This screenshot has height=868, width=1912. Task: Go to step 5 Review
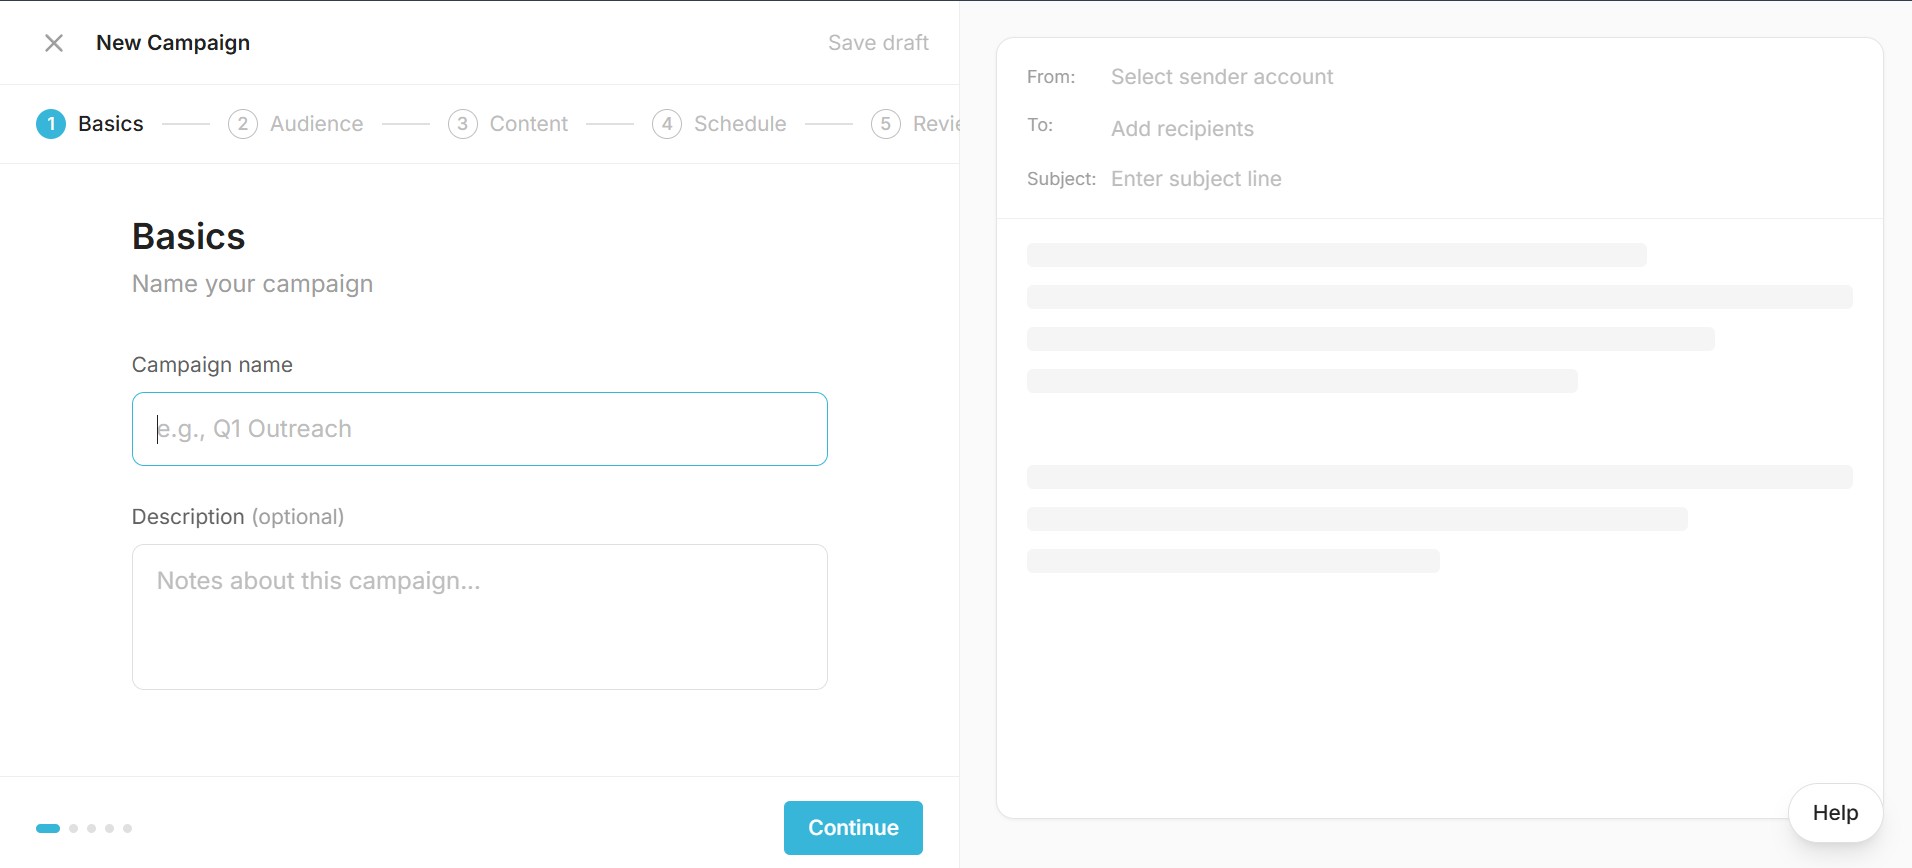[x=915, y=124]
